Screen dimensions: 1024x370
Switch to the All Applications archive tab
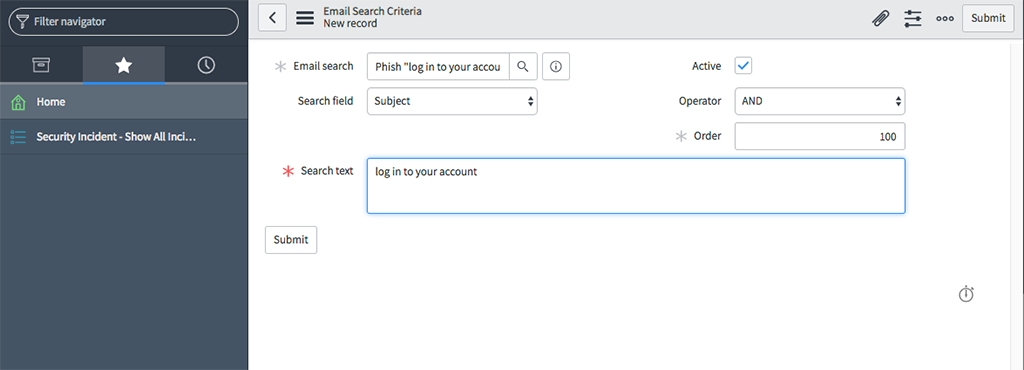[41, 65]
